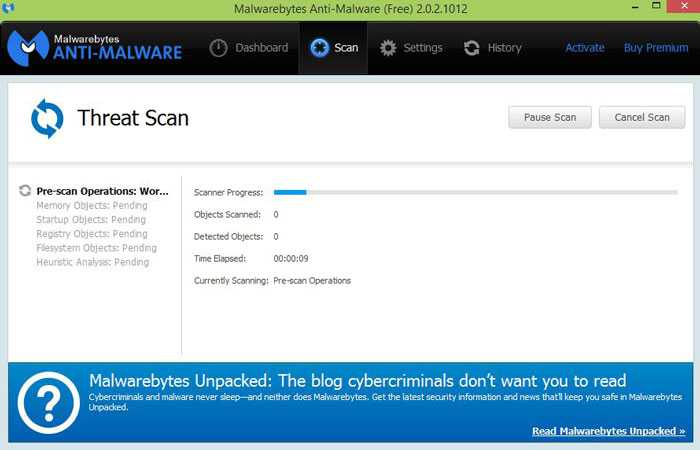This screenshot has width=700, height=450.
Task: Select Registry Objects: Pending row
Action: (x=92, y=234)
